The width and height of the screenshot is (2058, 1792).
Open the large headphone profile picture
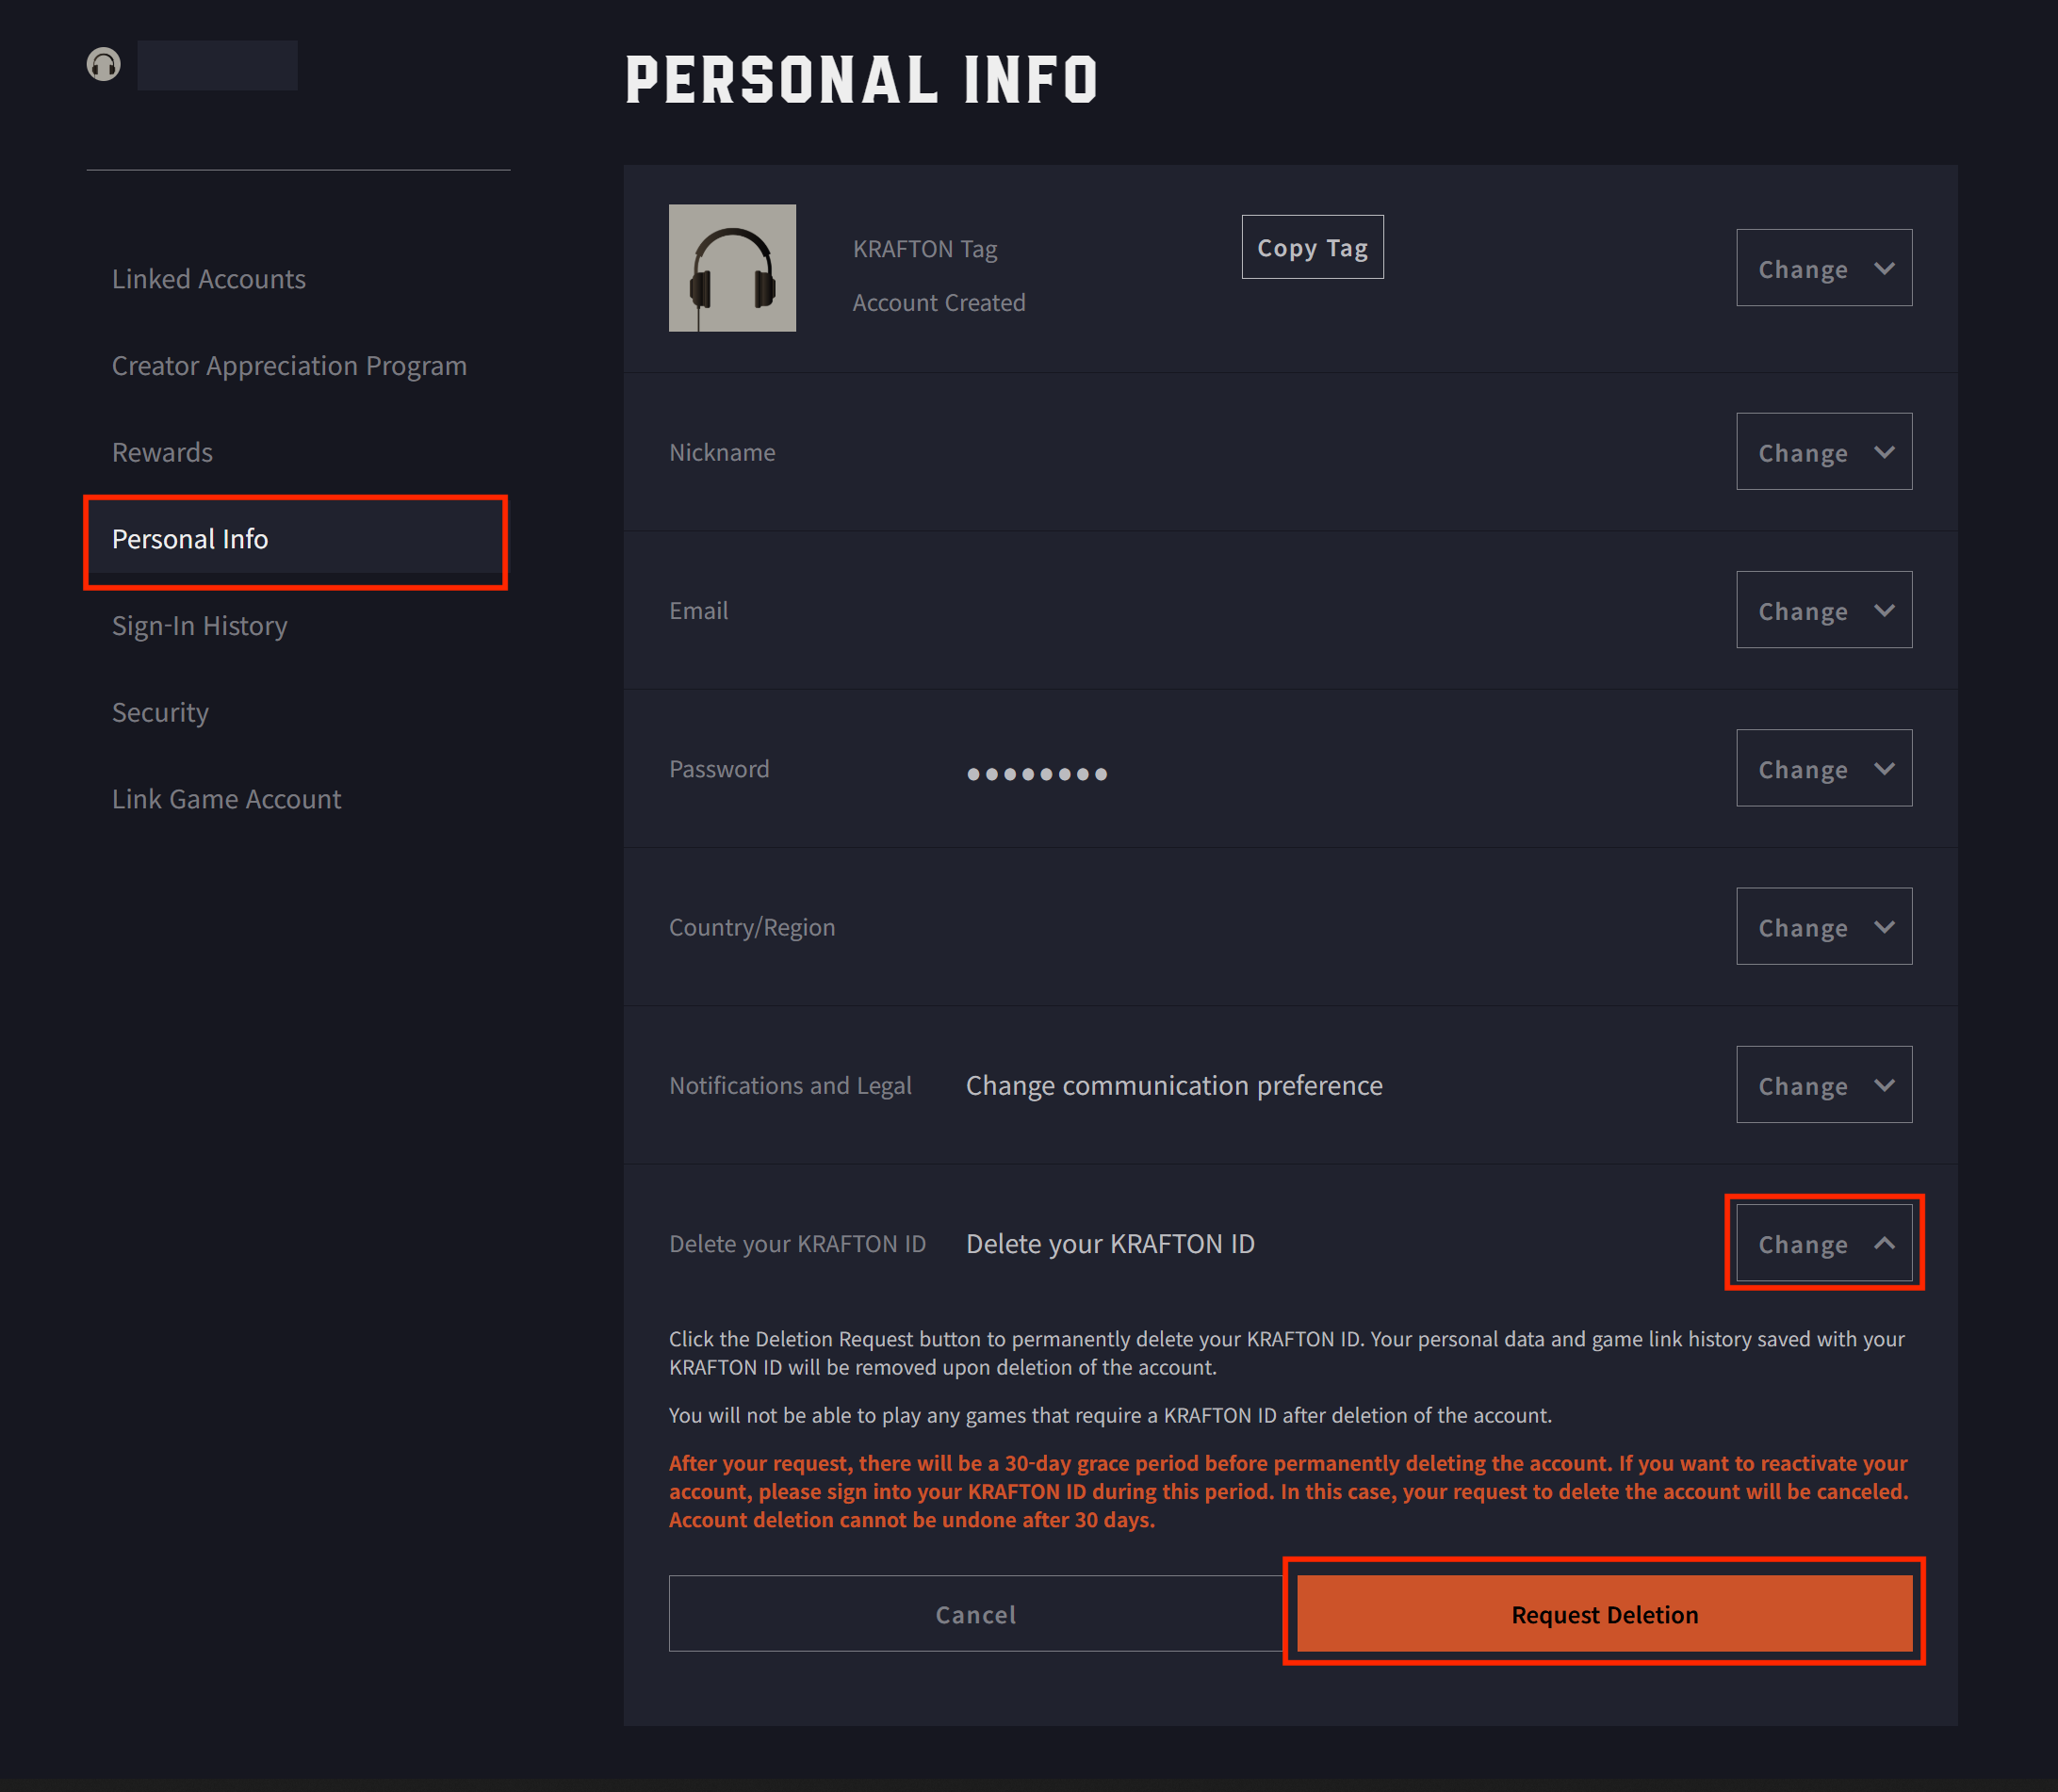(x=732, y=268)
